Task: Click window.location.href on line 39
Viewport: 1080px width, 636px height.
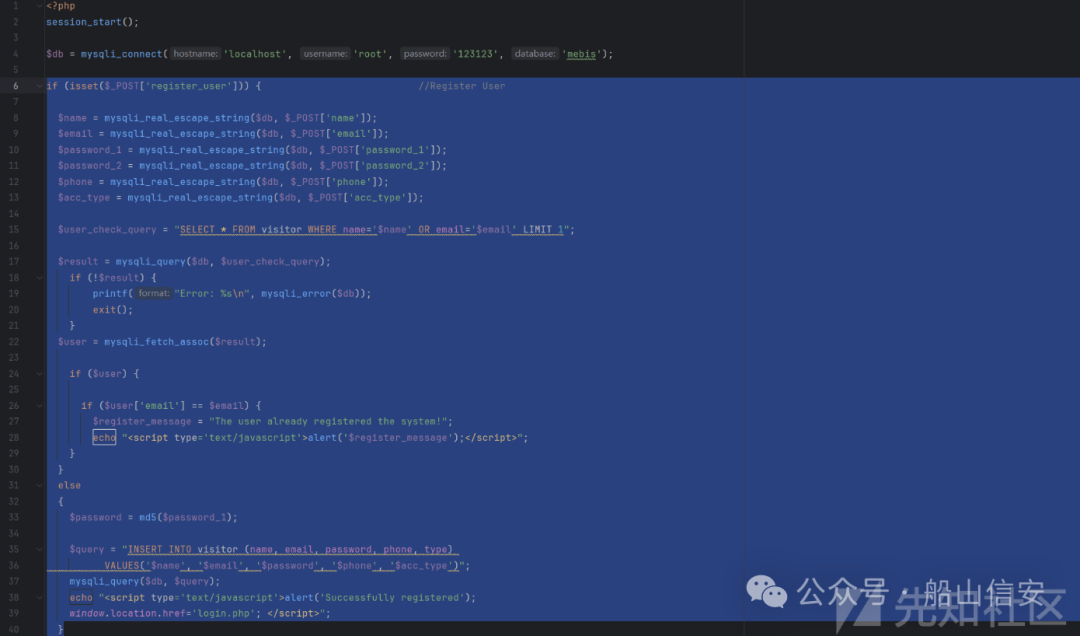Action: (127, 613)
